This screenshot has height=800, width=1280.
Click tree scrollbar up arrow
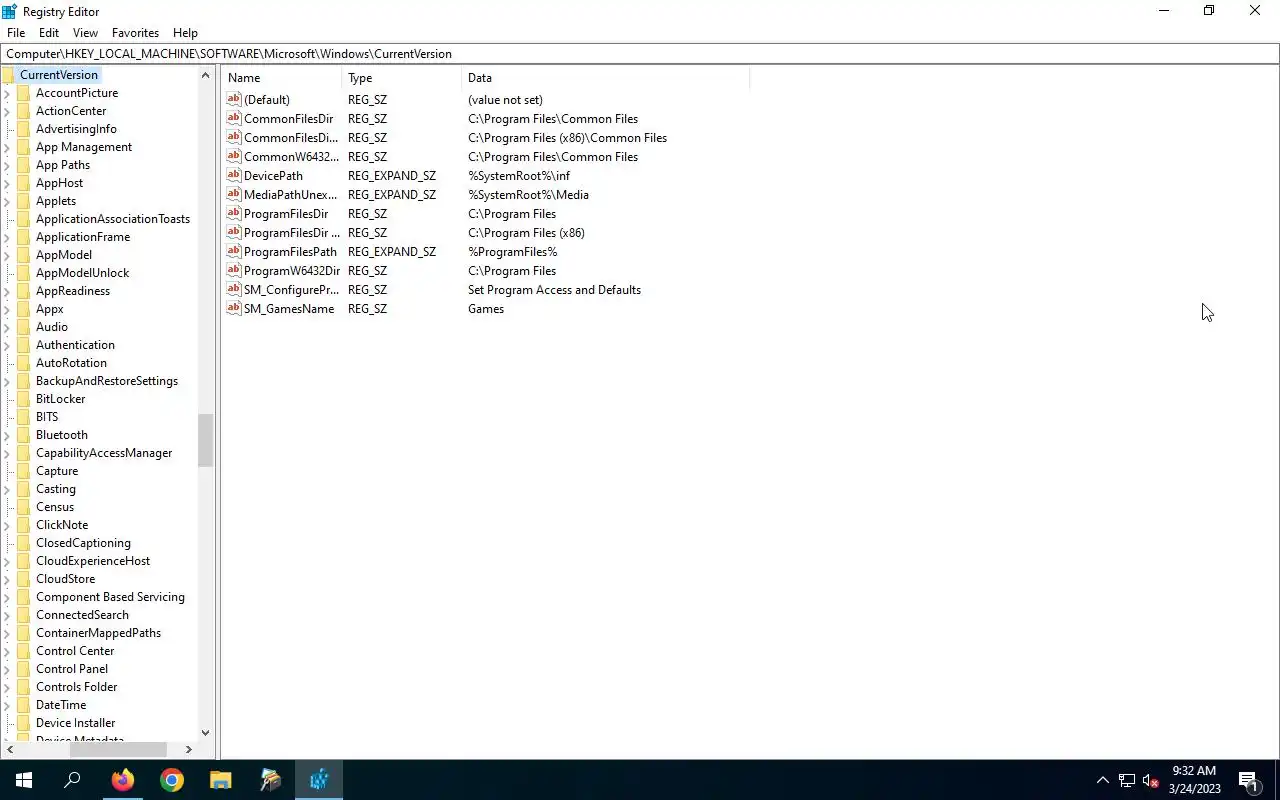206,75
